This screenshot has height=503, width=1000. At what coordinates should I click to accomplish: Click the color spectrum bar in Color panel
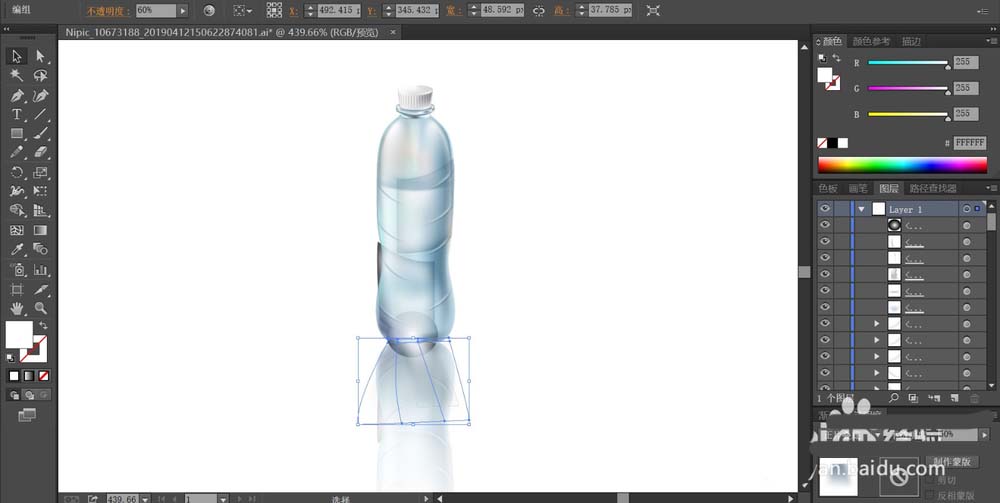point(902,165)
